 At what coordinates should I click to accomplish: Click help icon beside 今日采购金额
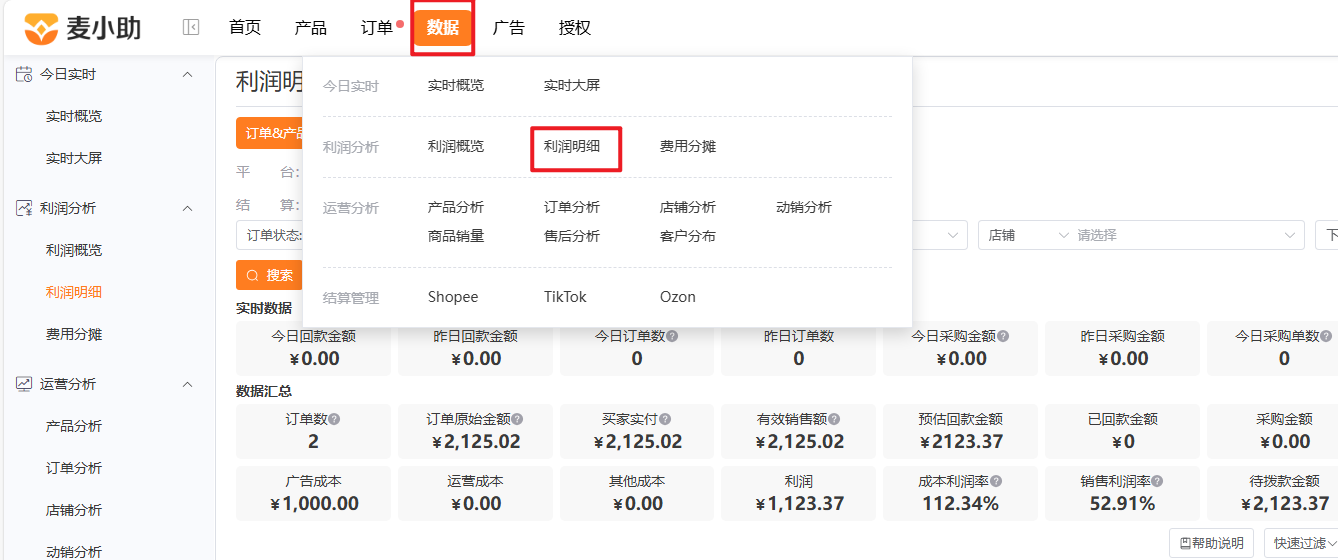coord(1002,337)
